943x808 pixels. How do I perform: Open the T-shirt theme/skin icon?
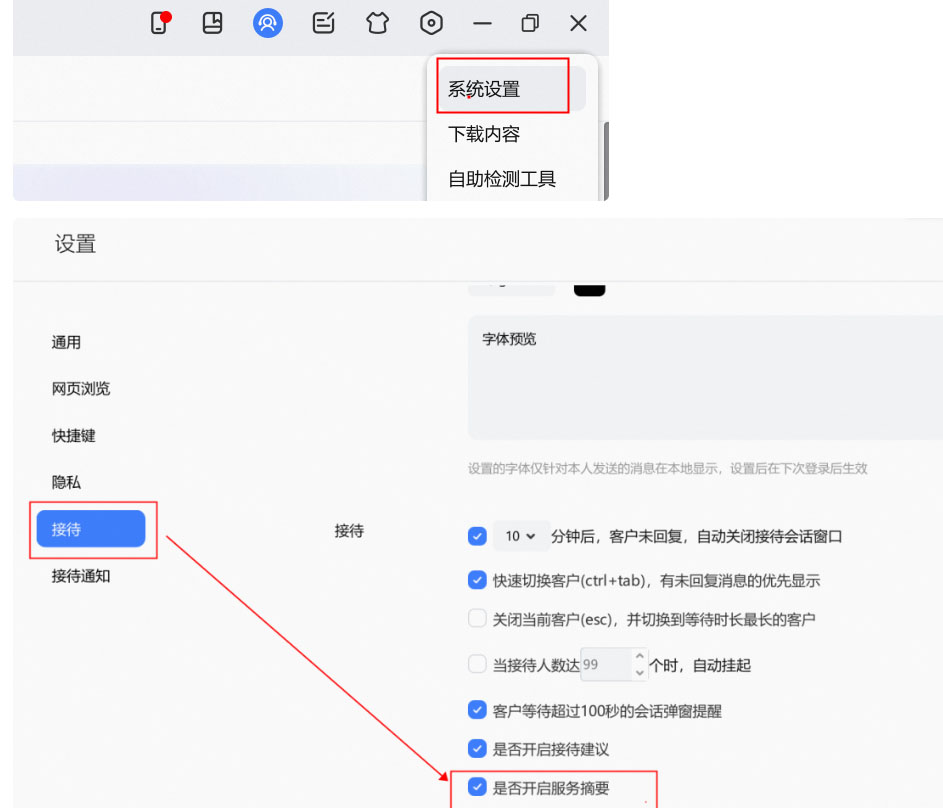click(x=377, y=23)
